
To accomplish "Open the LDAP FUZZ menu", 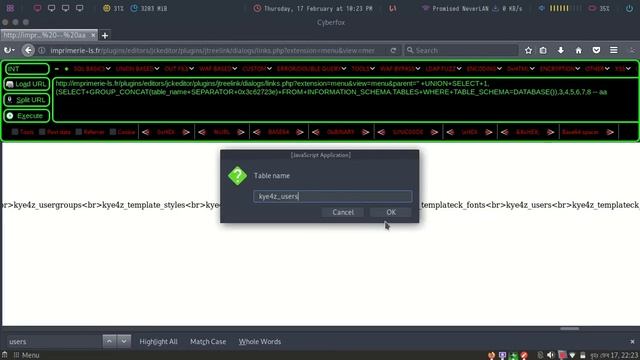I will tap(444, 69).
